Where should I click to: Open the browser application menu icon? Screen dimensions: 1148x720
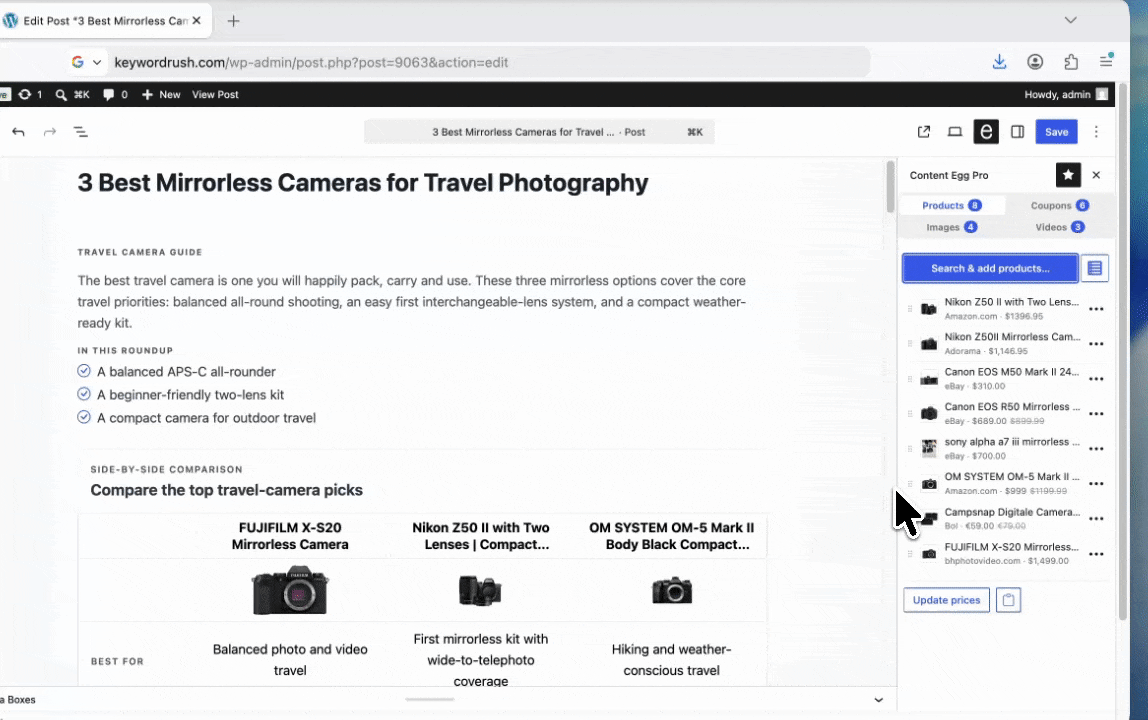1106,62
